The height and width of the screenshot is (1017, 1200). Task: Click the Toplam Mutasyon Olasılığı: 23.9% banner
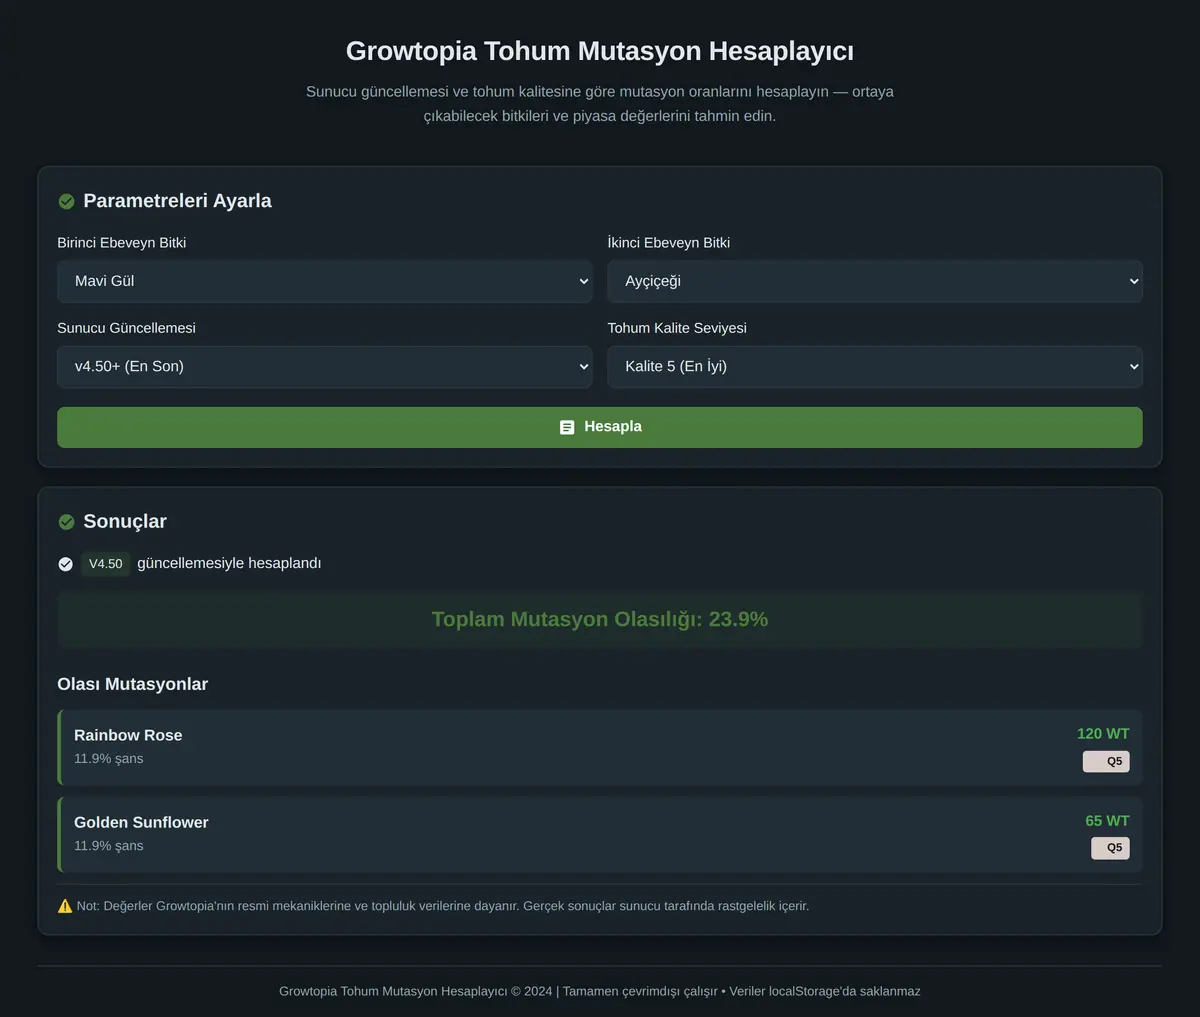[x=600, y=619]
